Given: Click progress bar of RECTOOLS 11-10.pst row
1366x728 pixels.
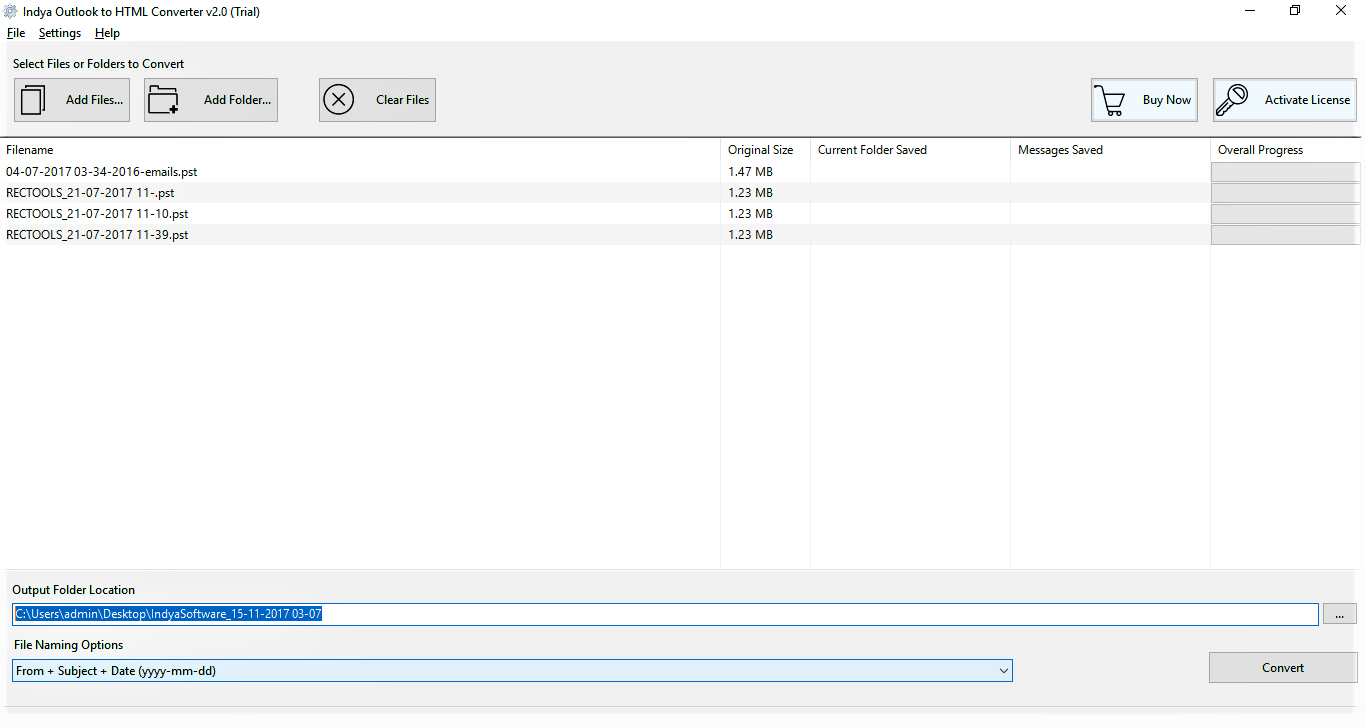Looking at the screenshot, I should (x=1286, y=214).
